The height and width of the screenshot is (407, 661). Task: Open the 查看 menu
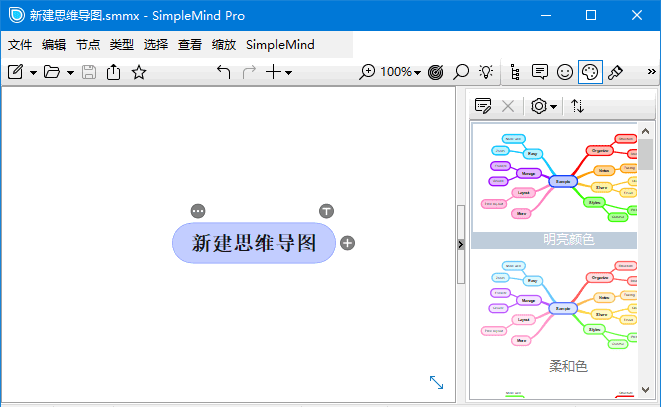pos(190,45)
